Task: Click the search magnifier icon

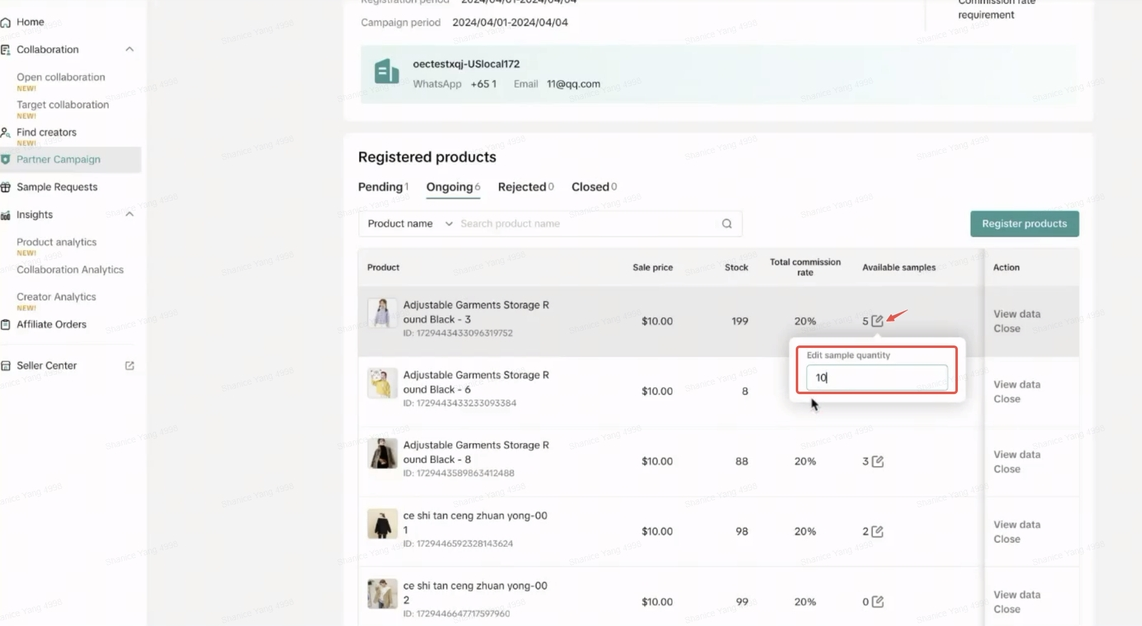Action: click(x=727, y=224)
